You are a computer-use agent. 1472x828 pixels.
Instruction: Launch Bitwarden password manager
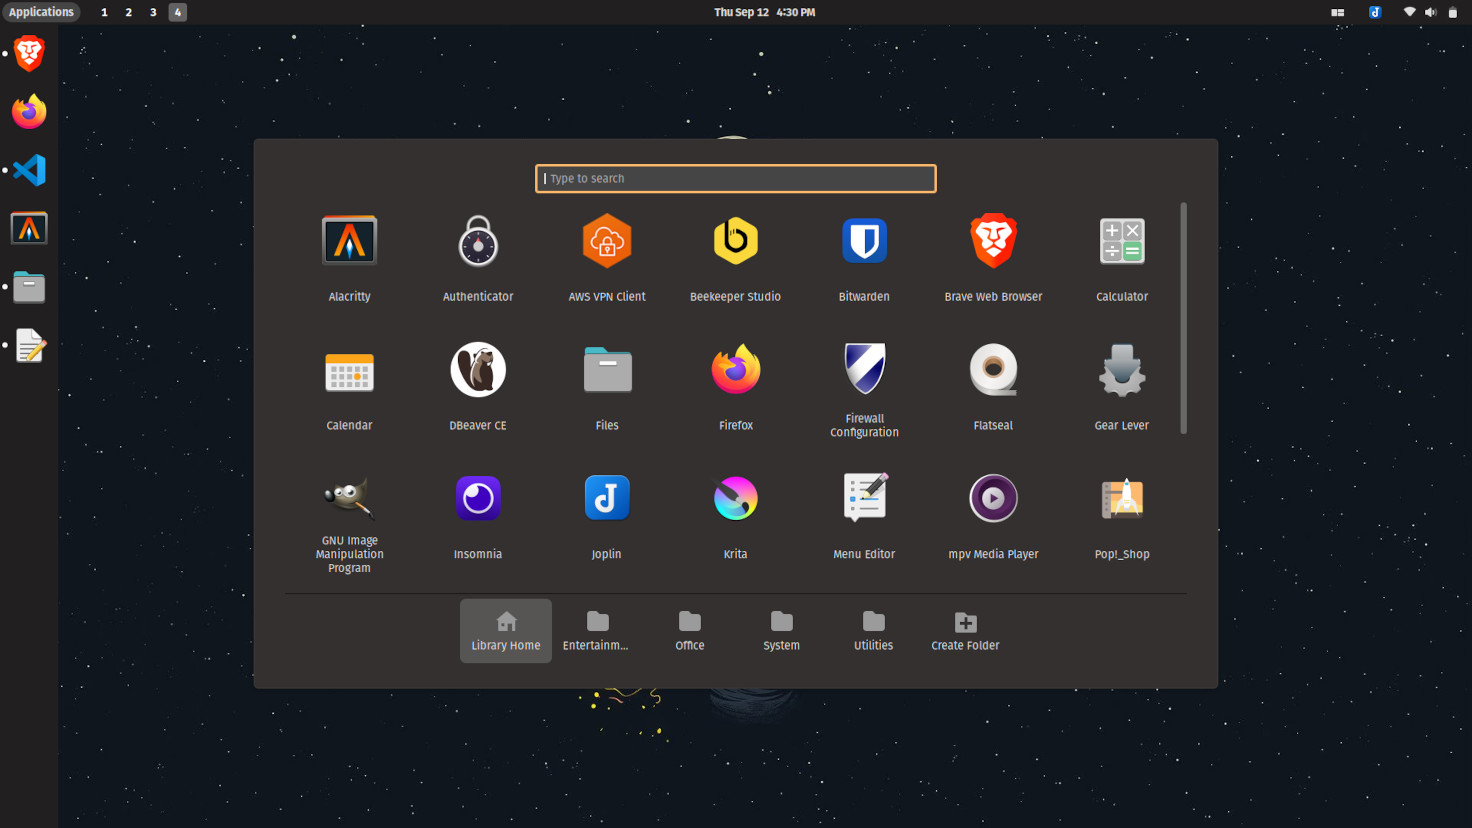(864, 241)
